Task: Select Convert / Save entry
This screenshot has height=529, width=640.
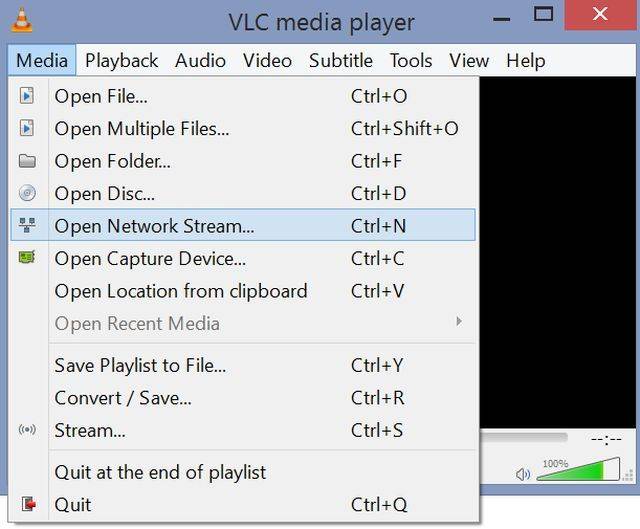Action: click(123, 397)
